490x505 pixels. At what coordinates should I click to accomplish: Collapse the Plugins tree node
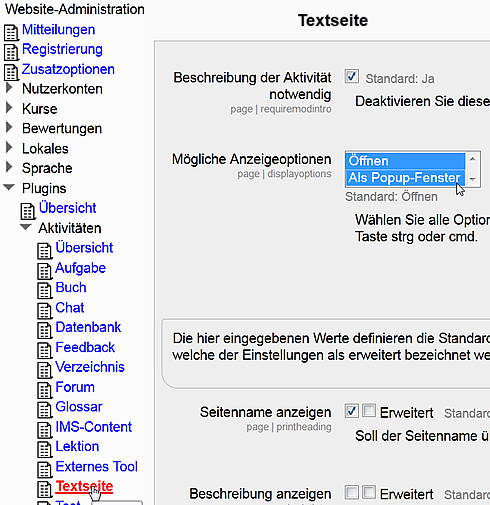pos(9,187)
